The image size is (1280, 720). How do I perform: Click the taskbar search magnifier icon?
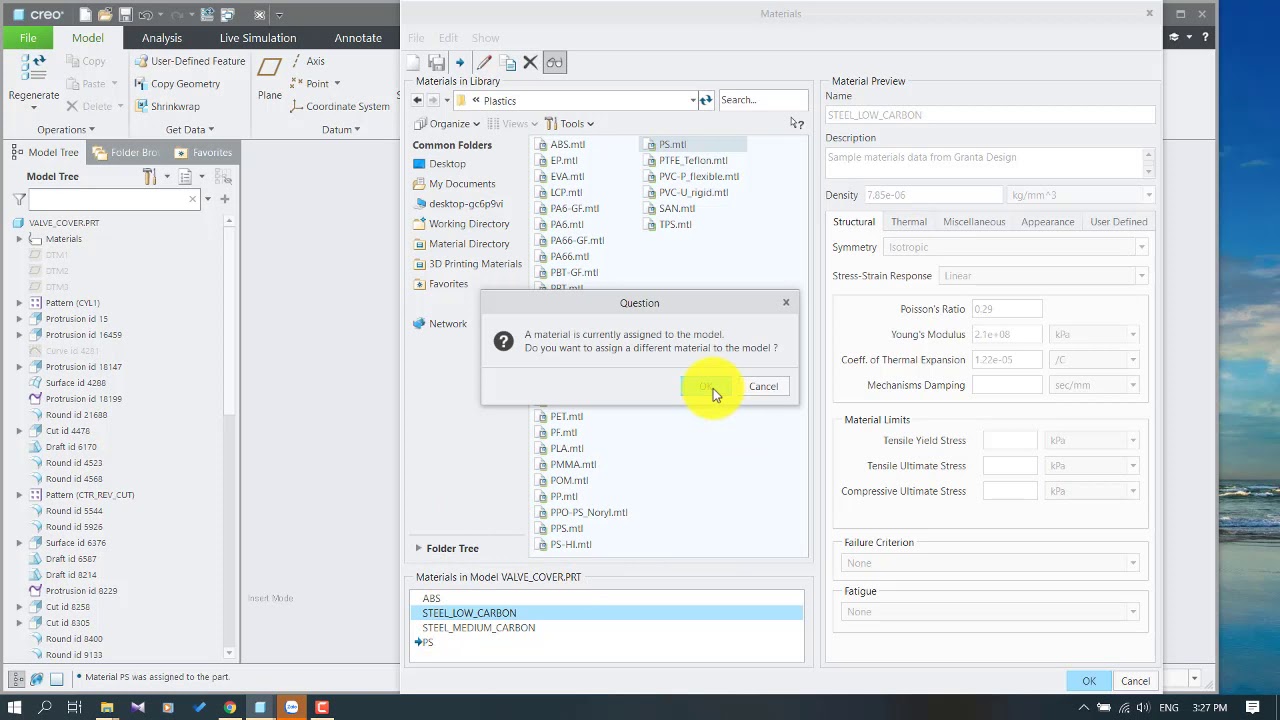(45, 707)
